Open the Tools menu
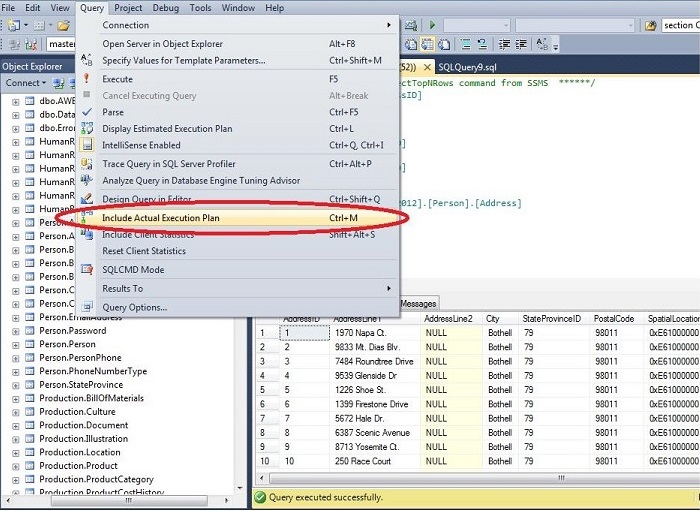Viewport: 700px width, 511px height. [x=200, y=8]
